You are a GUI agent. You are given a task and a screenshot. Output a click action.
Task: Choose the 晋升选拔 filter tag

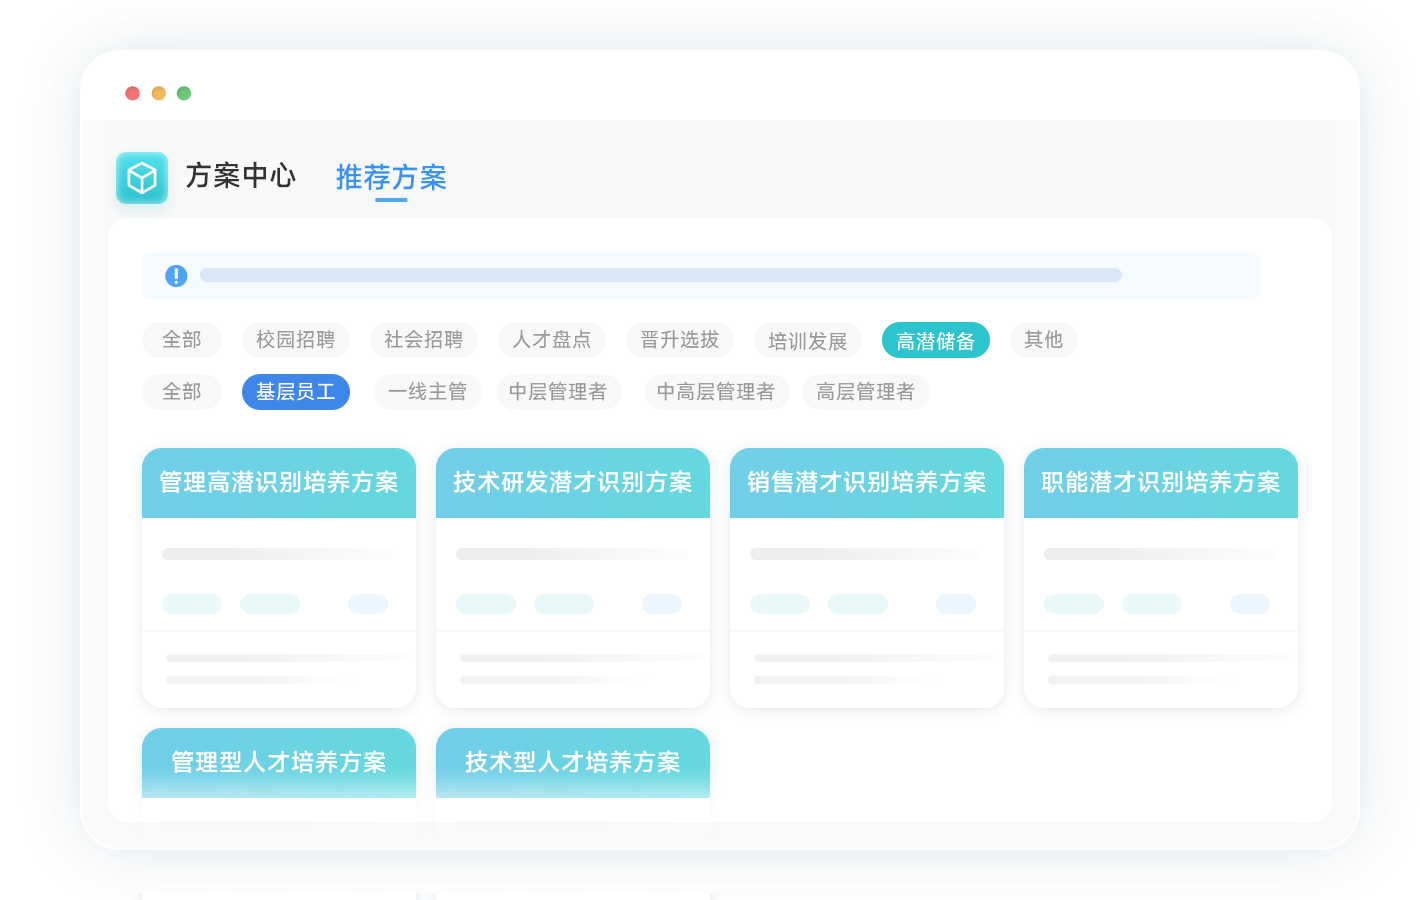tap(679, 340)
